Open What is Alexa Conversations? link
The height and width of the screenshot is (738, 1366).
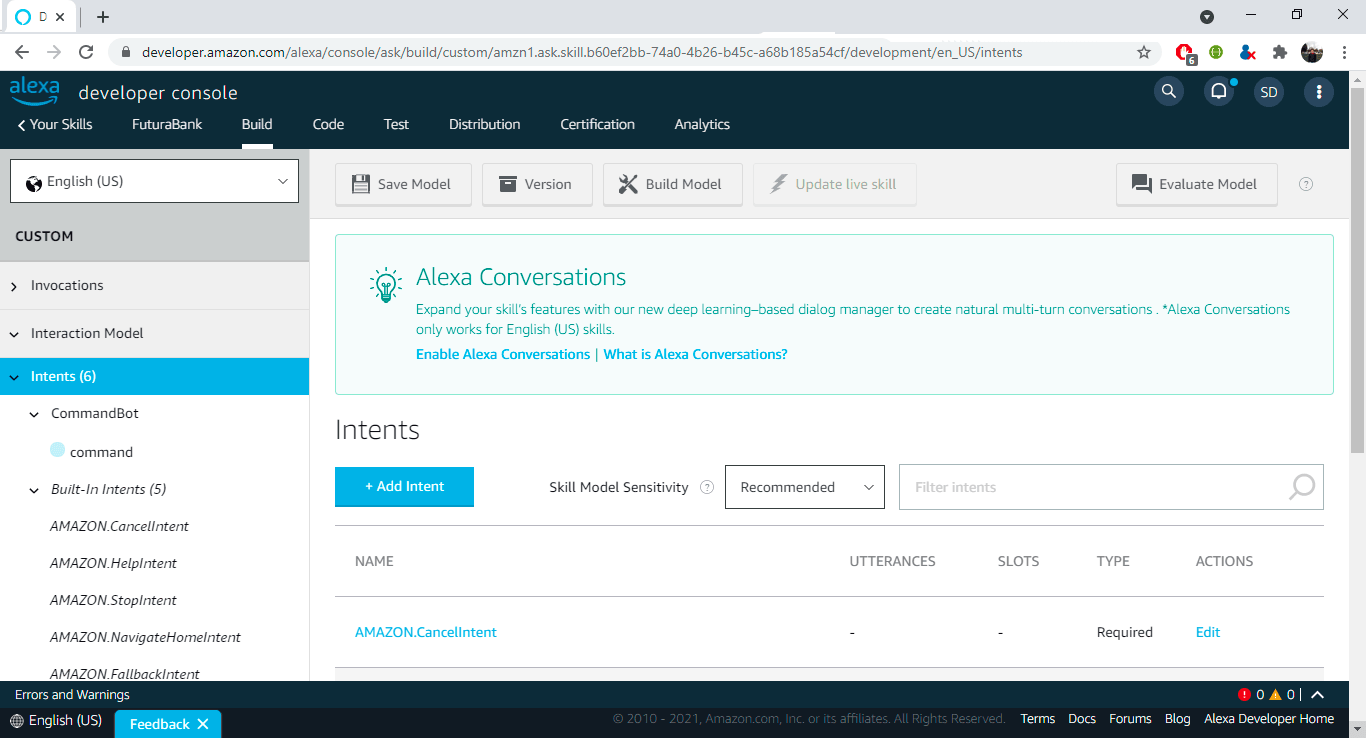(696, 354)
